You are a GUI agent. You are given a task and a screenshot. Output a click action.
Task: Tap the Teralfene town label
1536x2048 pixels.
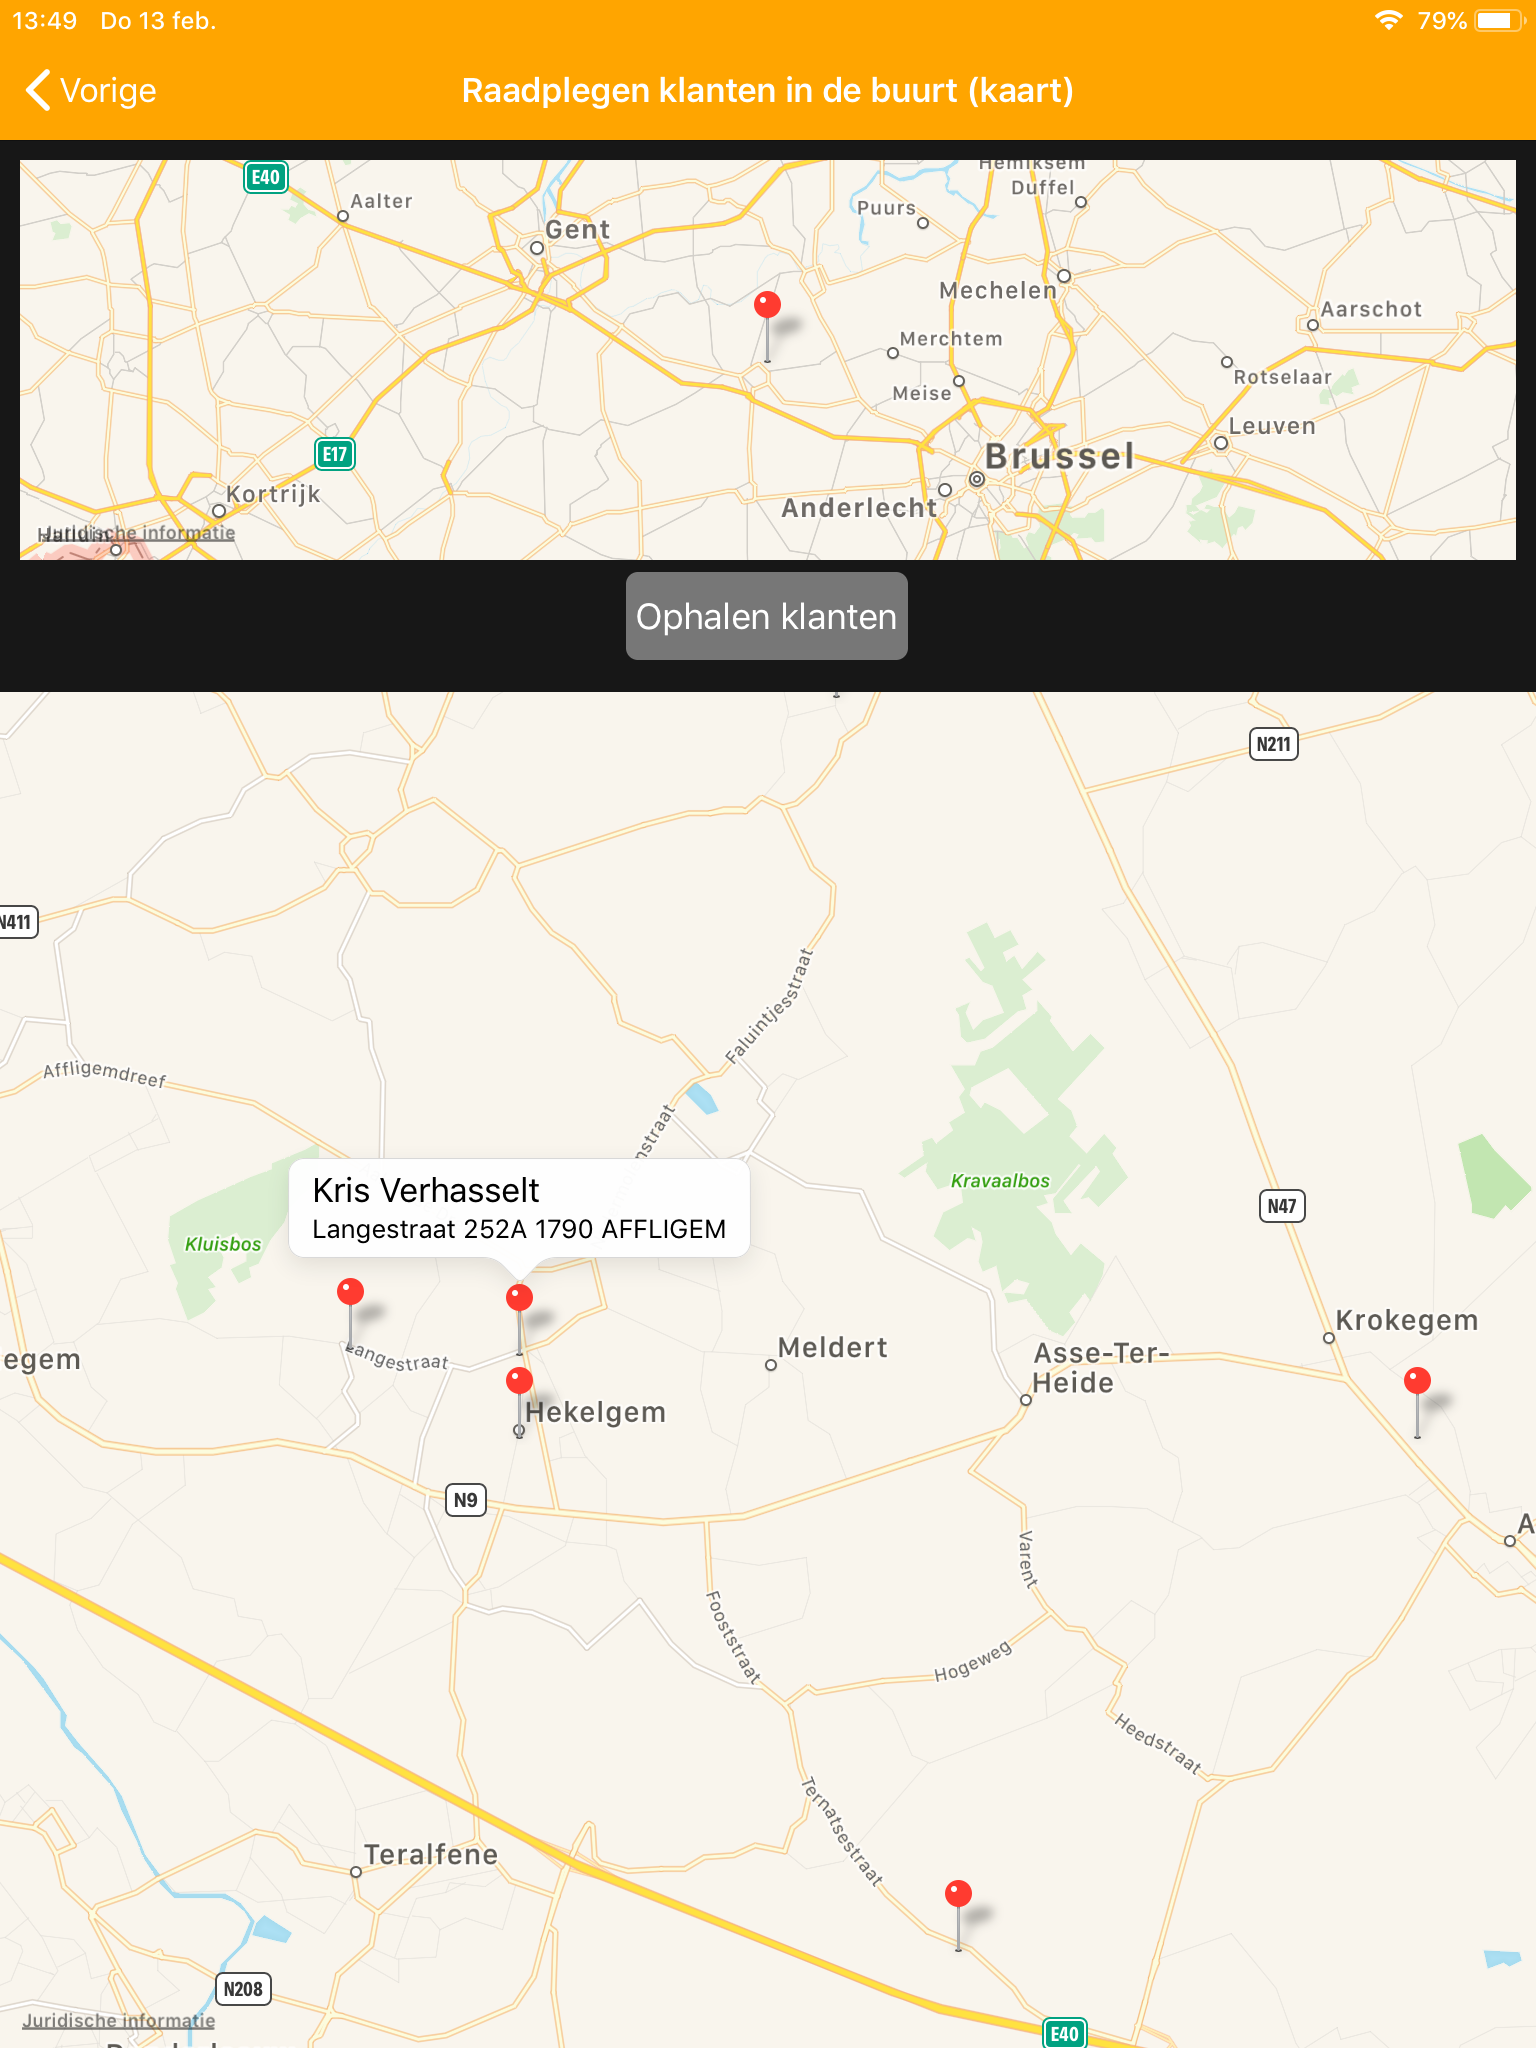(431, 1854)
